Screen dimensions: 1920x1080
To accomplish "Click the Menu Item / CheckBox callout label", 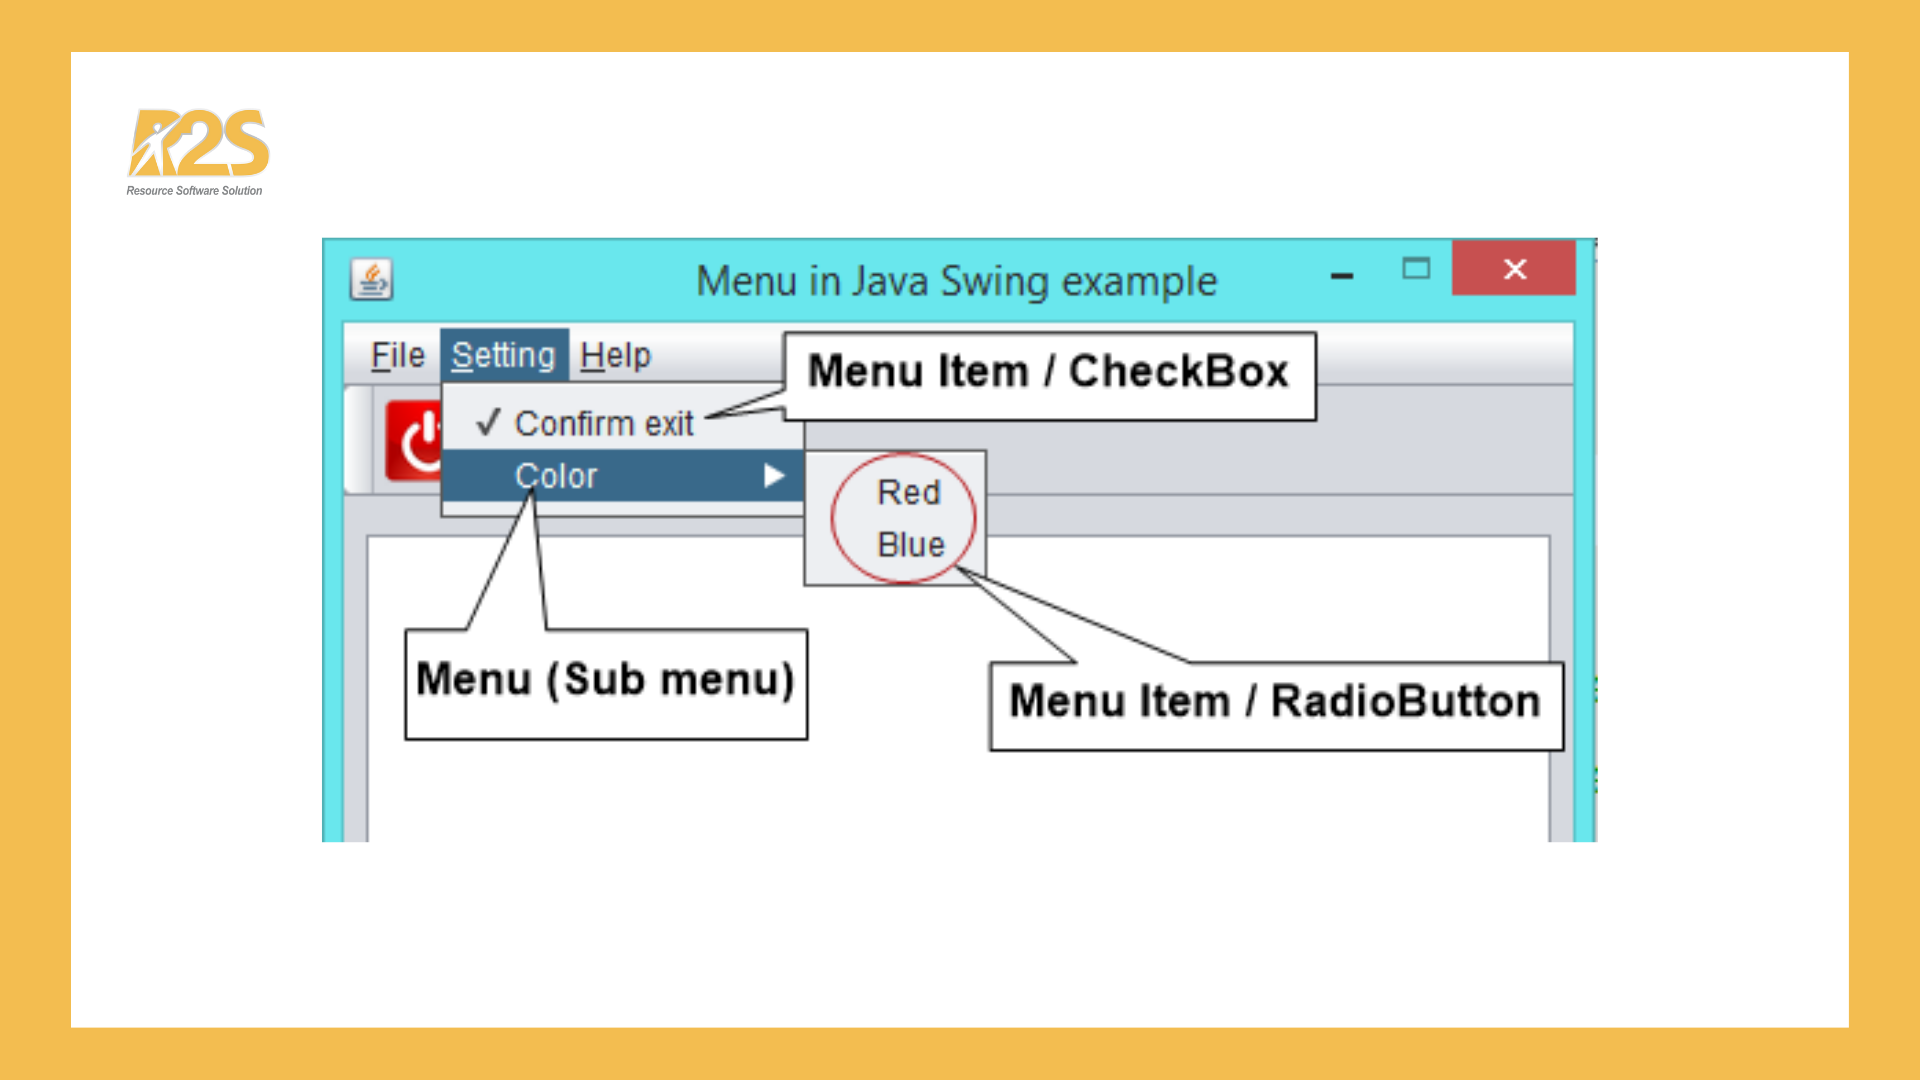I will [x=1049, y=373].
